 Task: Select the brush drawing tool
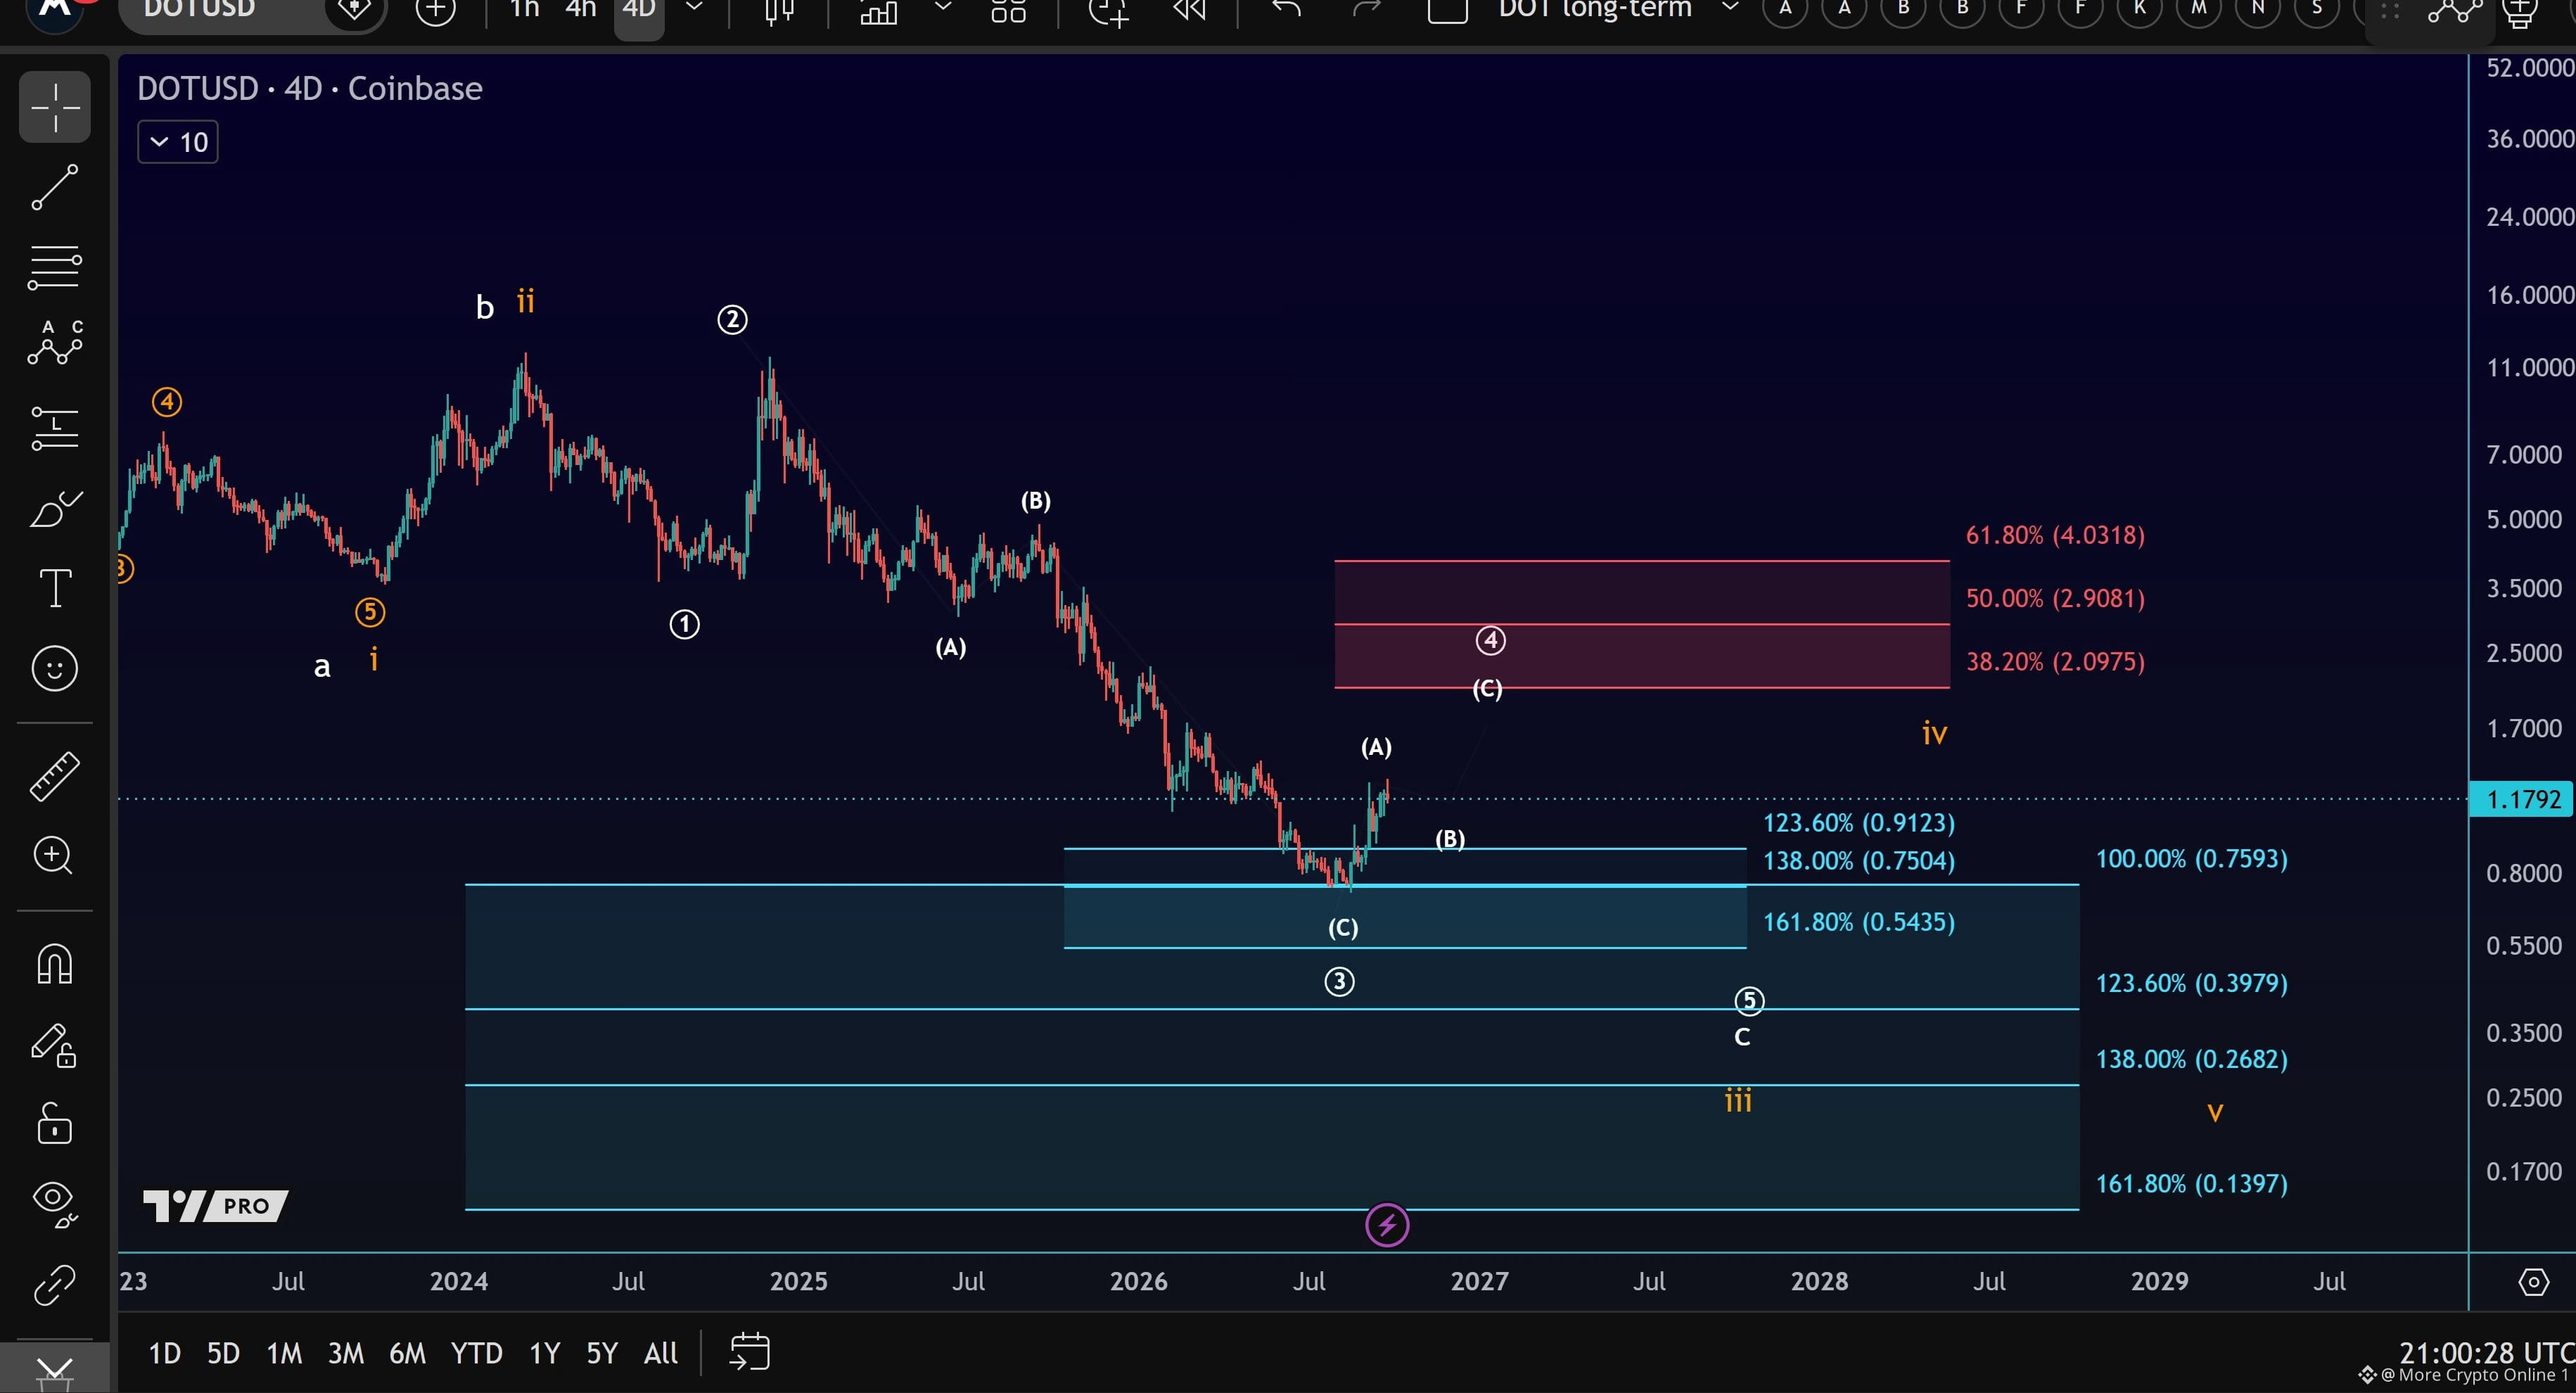click(54, 510)
